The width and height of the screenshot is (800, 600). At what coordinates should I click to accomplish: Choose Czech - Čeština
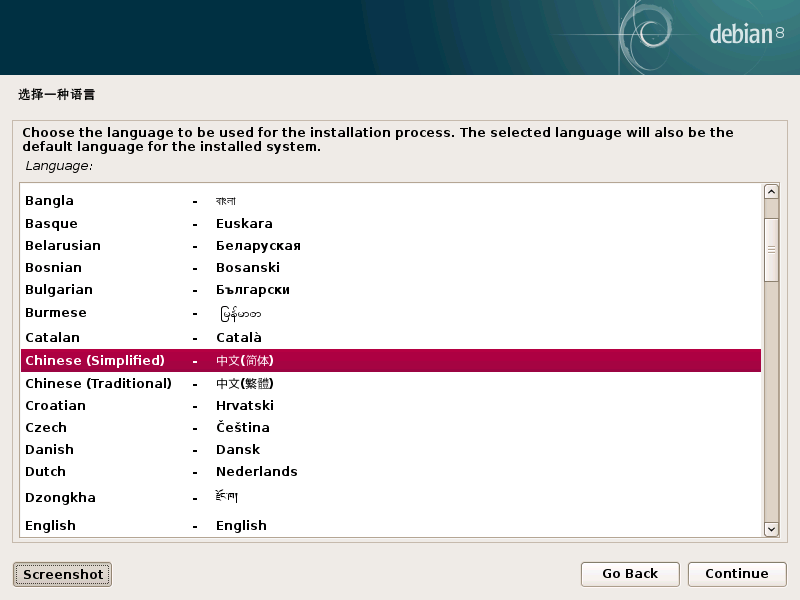pos(391,427)
